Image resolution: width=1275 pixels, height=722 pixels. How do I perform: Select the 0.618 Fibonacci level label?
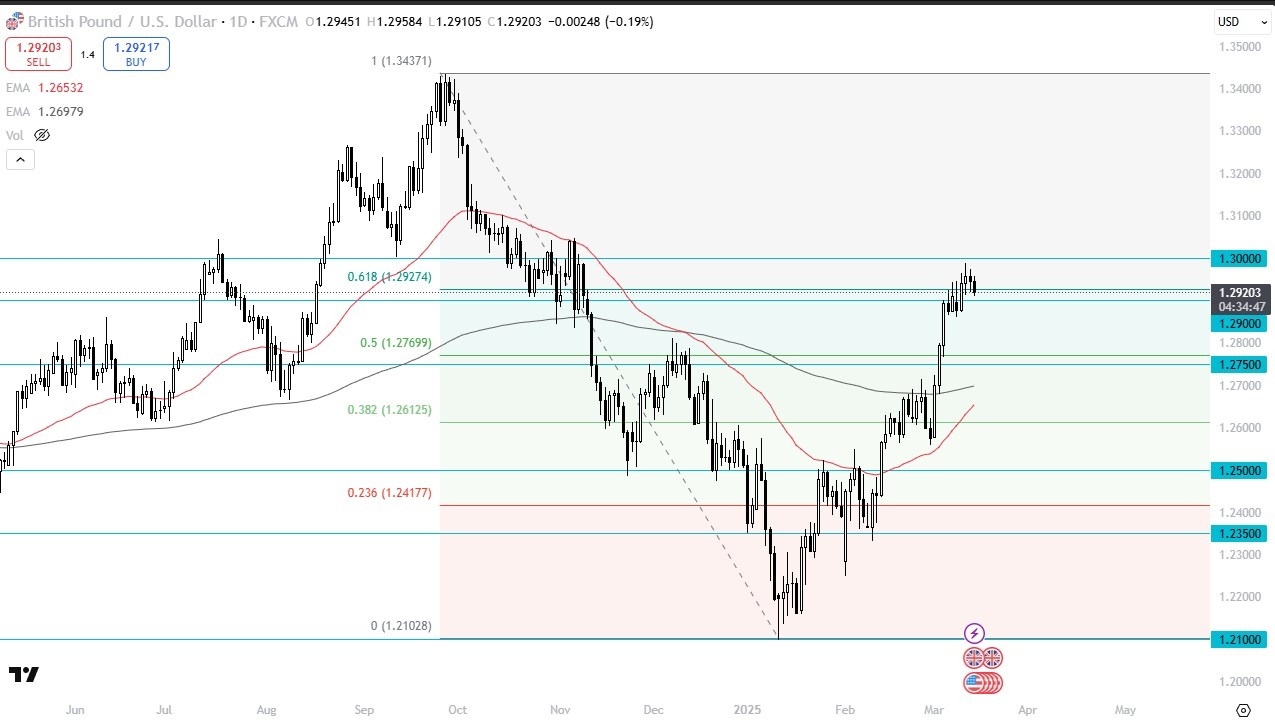click(390, 277)
